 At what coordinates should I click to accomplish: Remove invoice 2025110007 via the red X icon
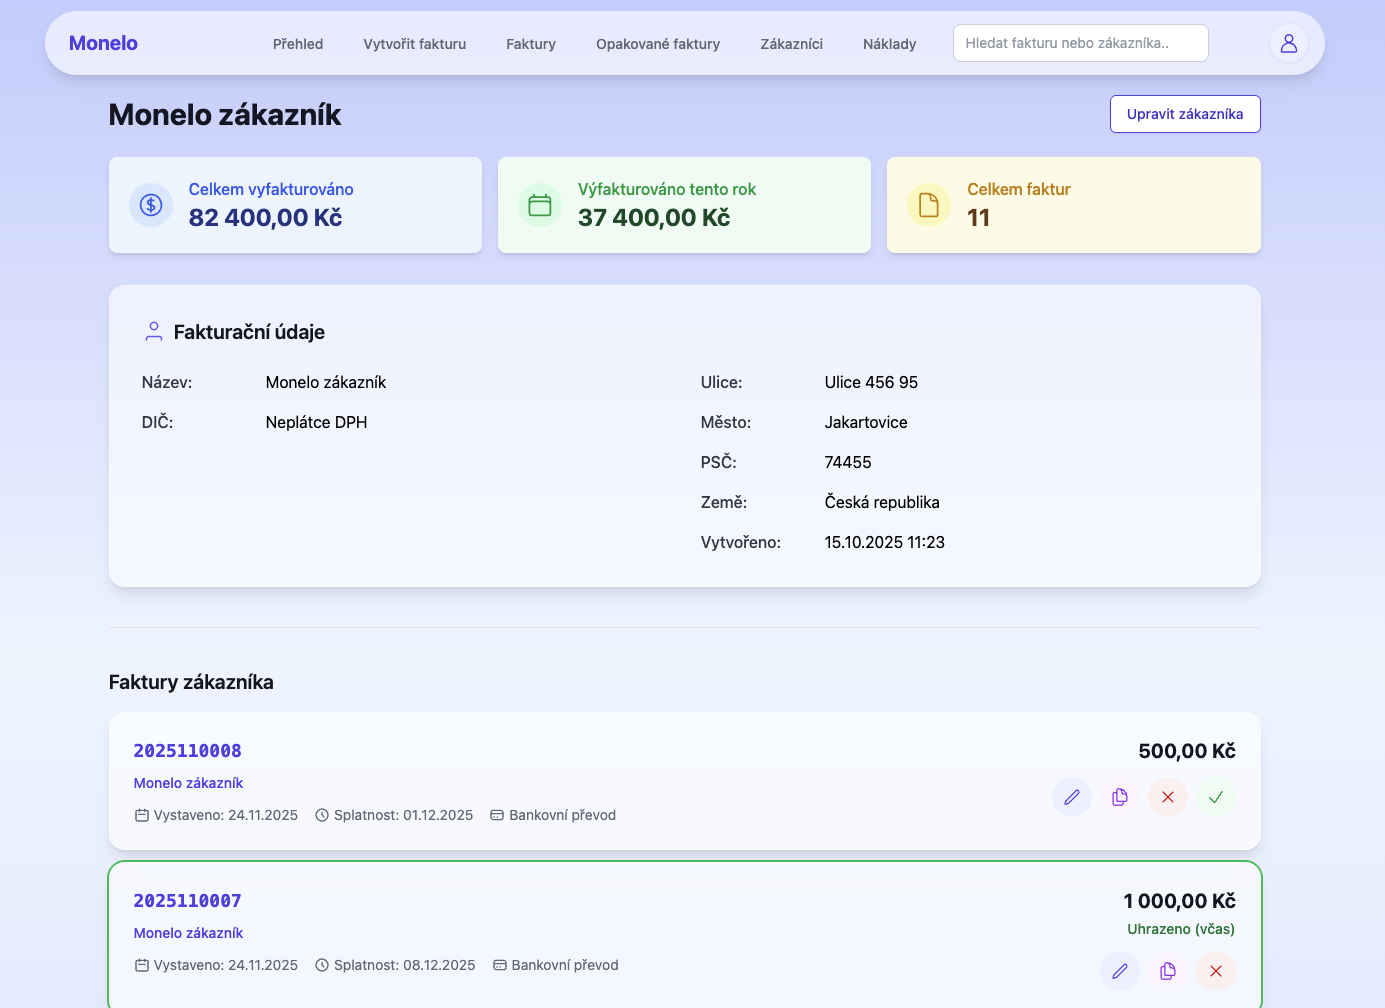pyautogui.click(x=1215, y=971)
